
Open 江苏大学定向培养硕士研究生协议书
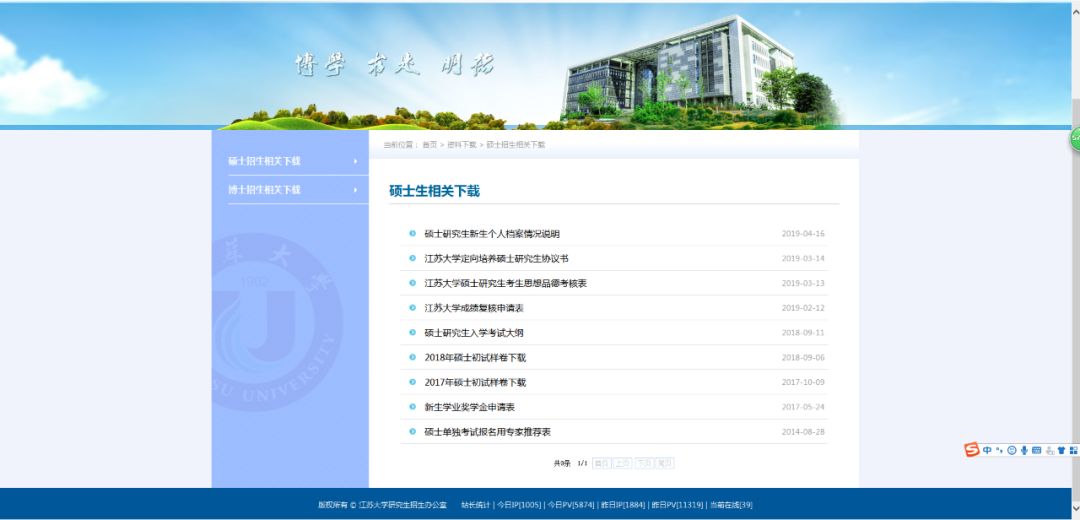(x=496, y=259)
